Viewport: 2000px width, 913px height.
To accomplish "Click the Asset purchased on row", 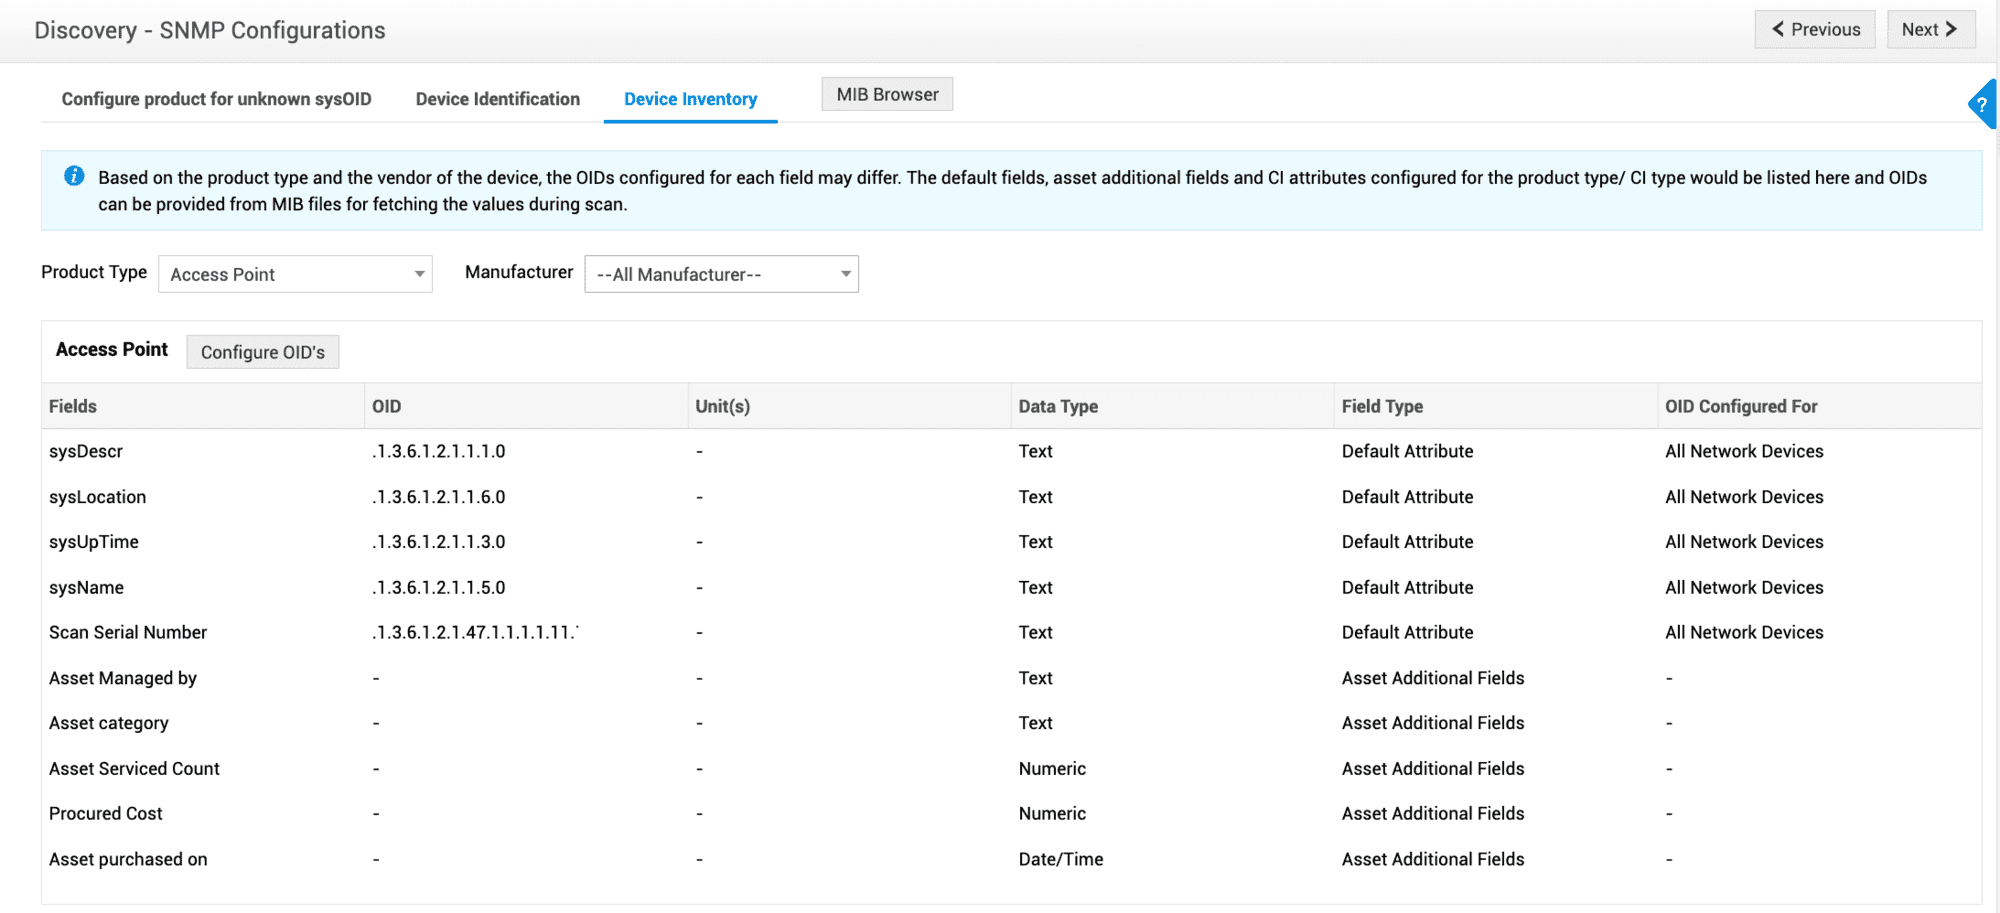I will click(x=128, y=859).
